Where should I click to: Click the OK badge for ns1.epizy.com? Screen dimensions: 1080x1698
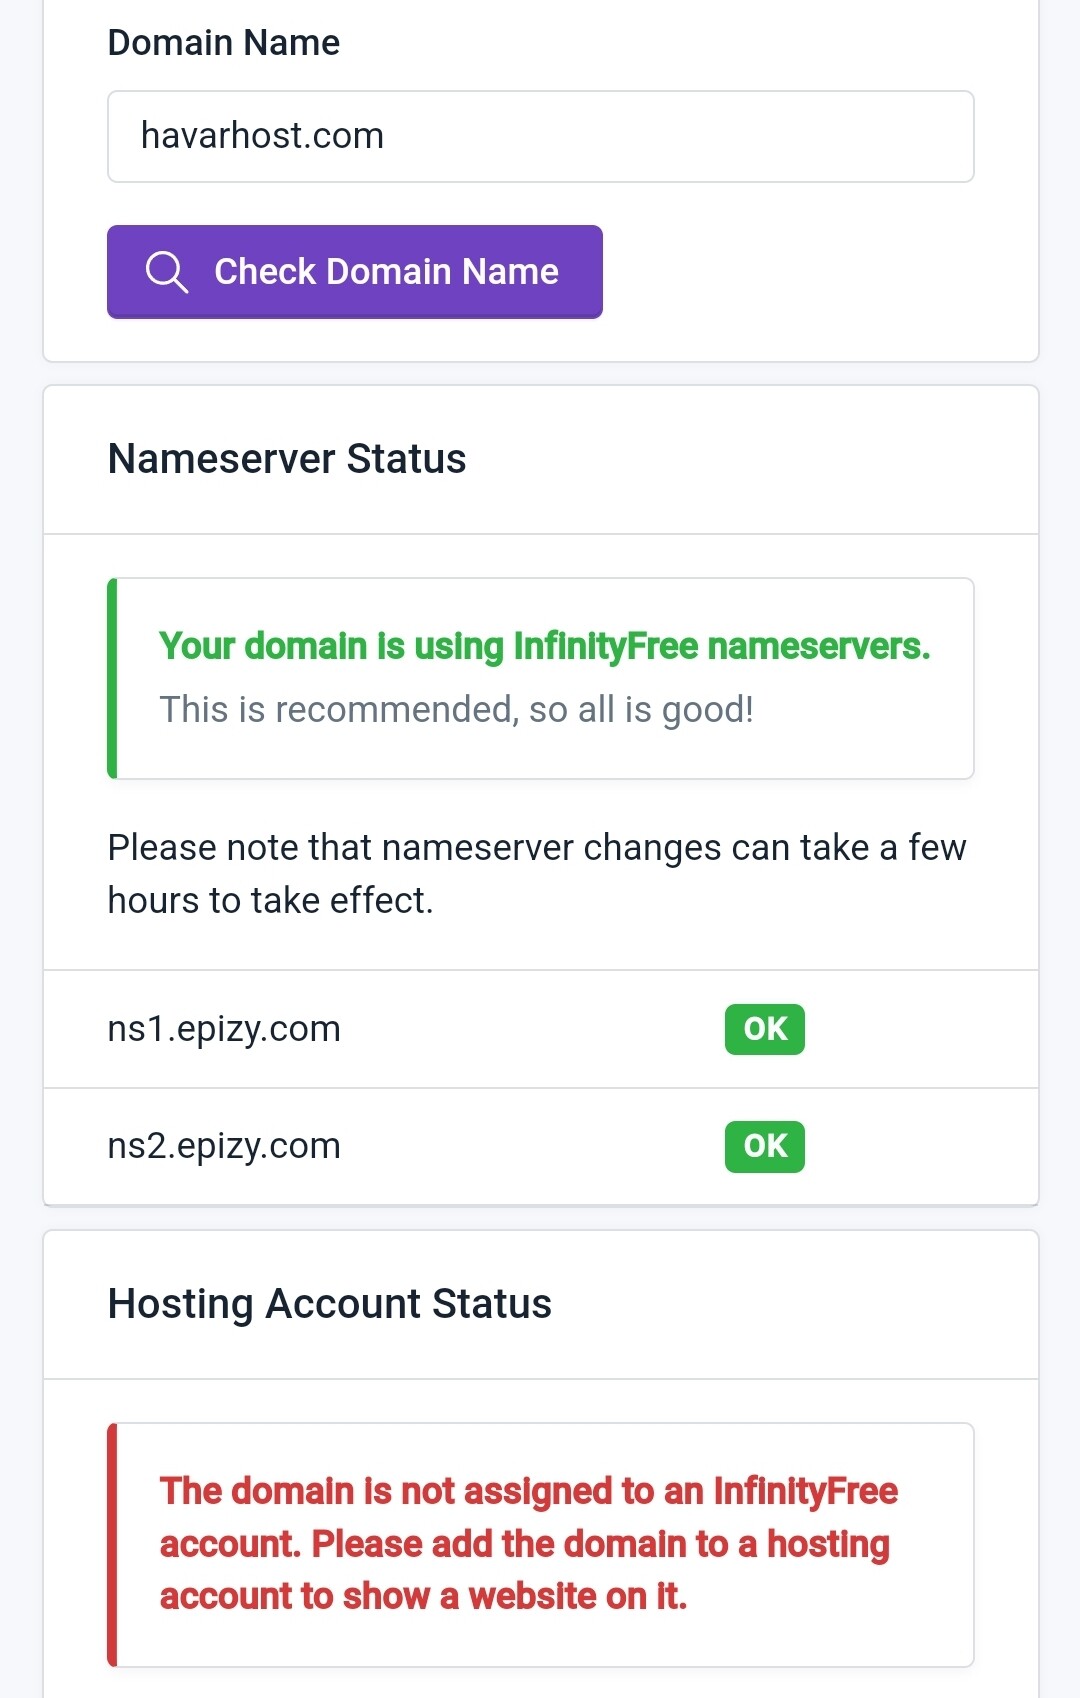coord(764,1029)
